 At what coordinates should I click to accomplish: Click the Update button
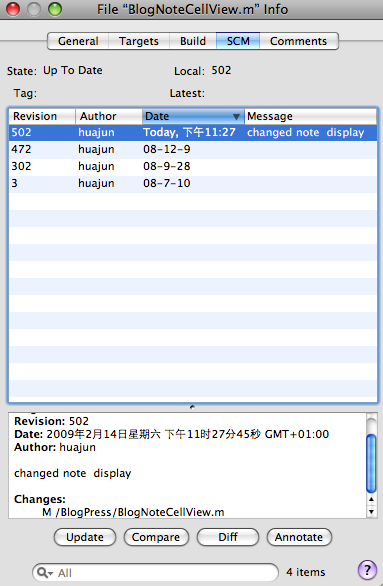tap(85, 537)
